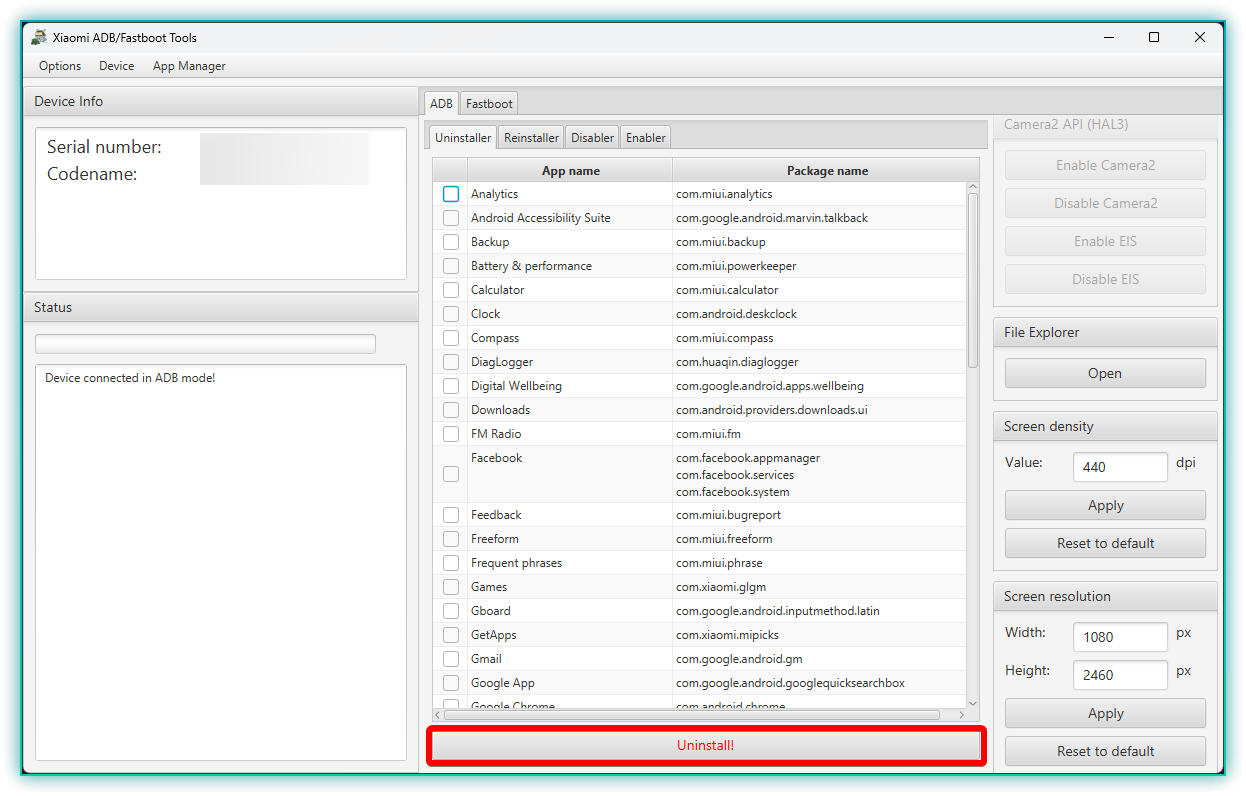Select the Clock app checkbox
The height and width of the screenshot is (796, 1246).
pos(451,314)
